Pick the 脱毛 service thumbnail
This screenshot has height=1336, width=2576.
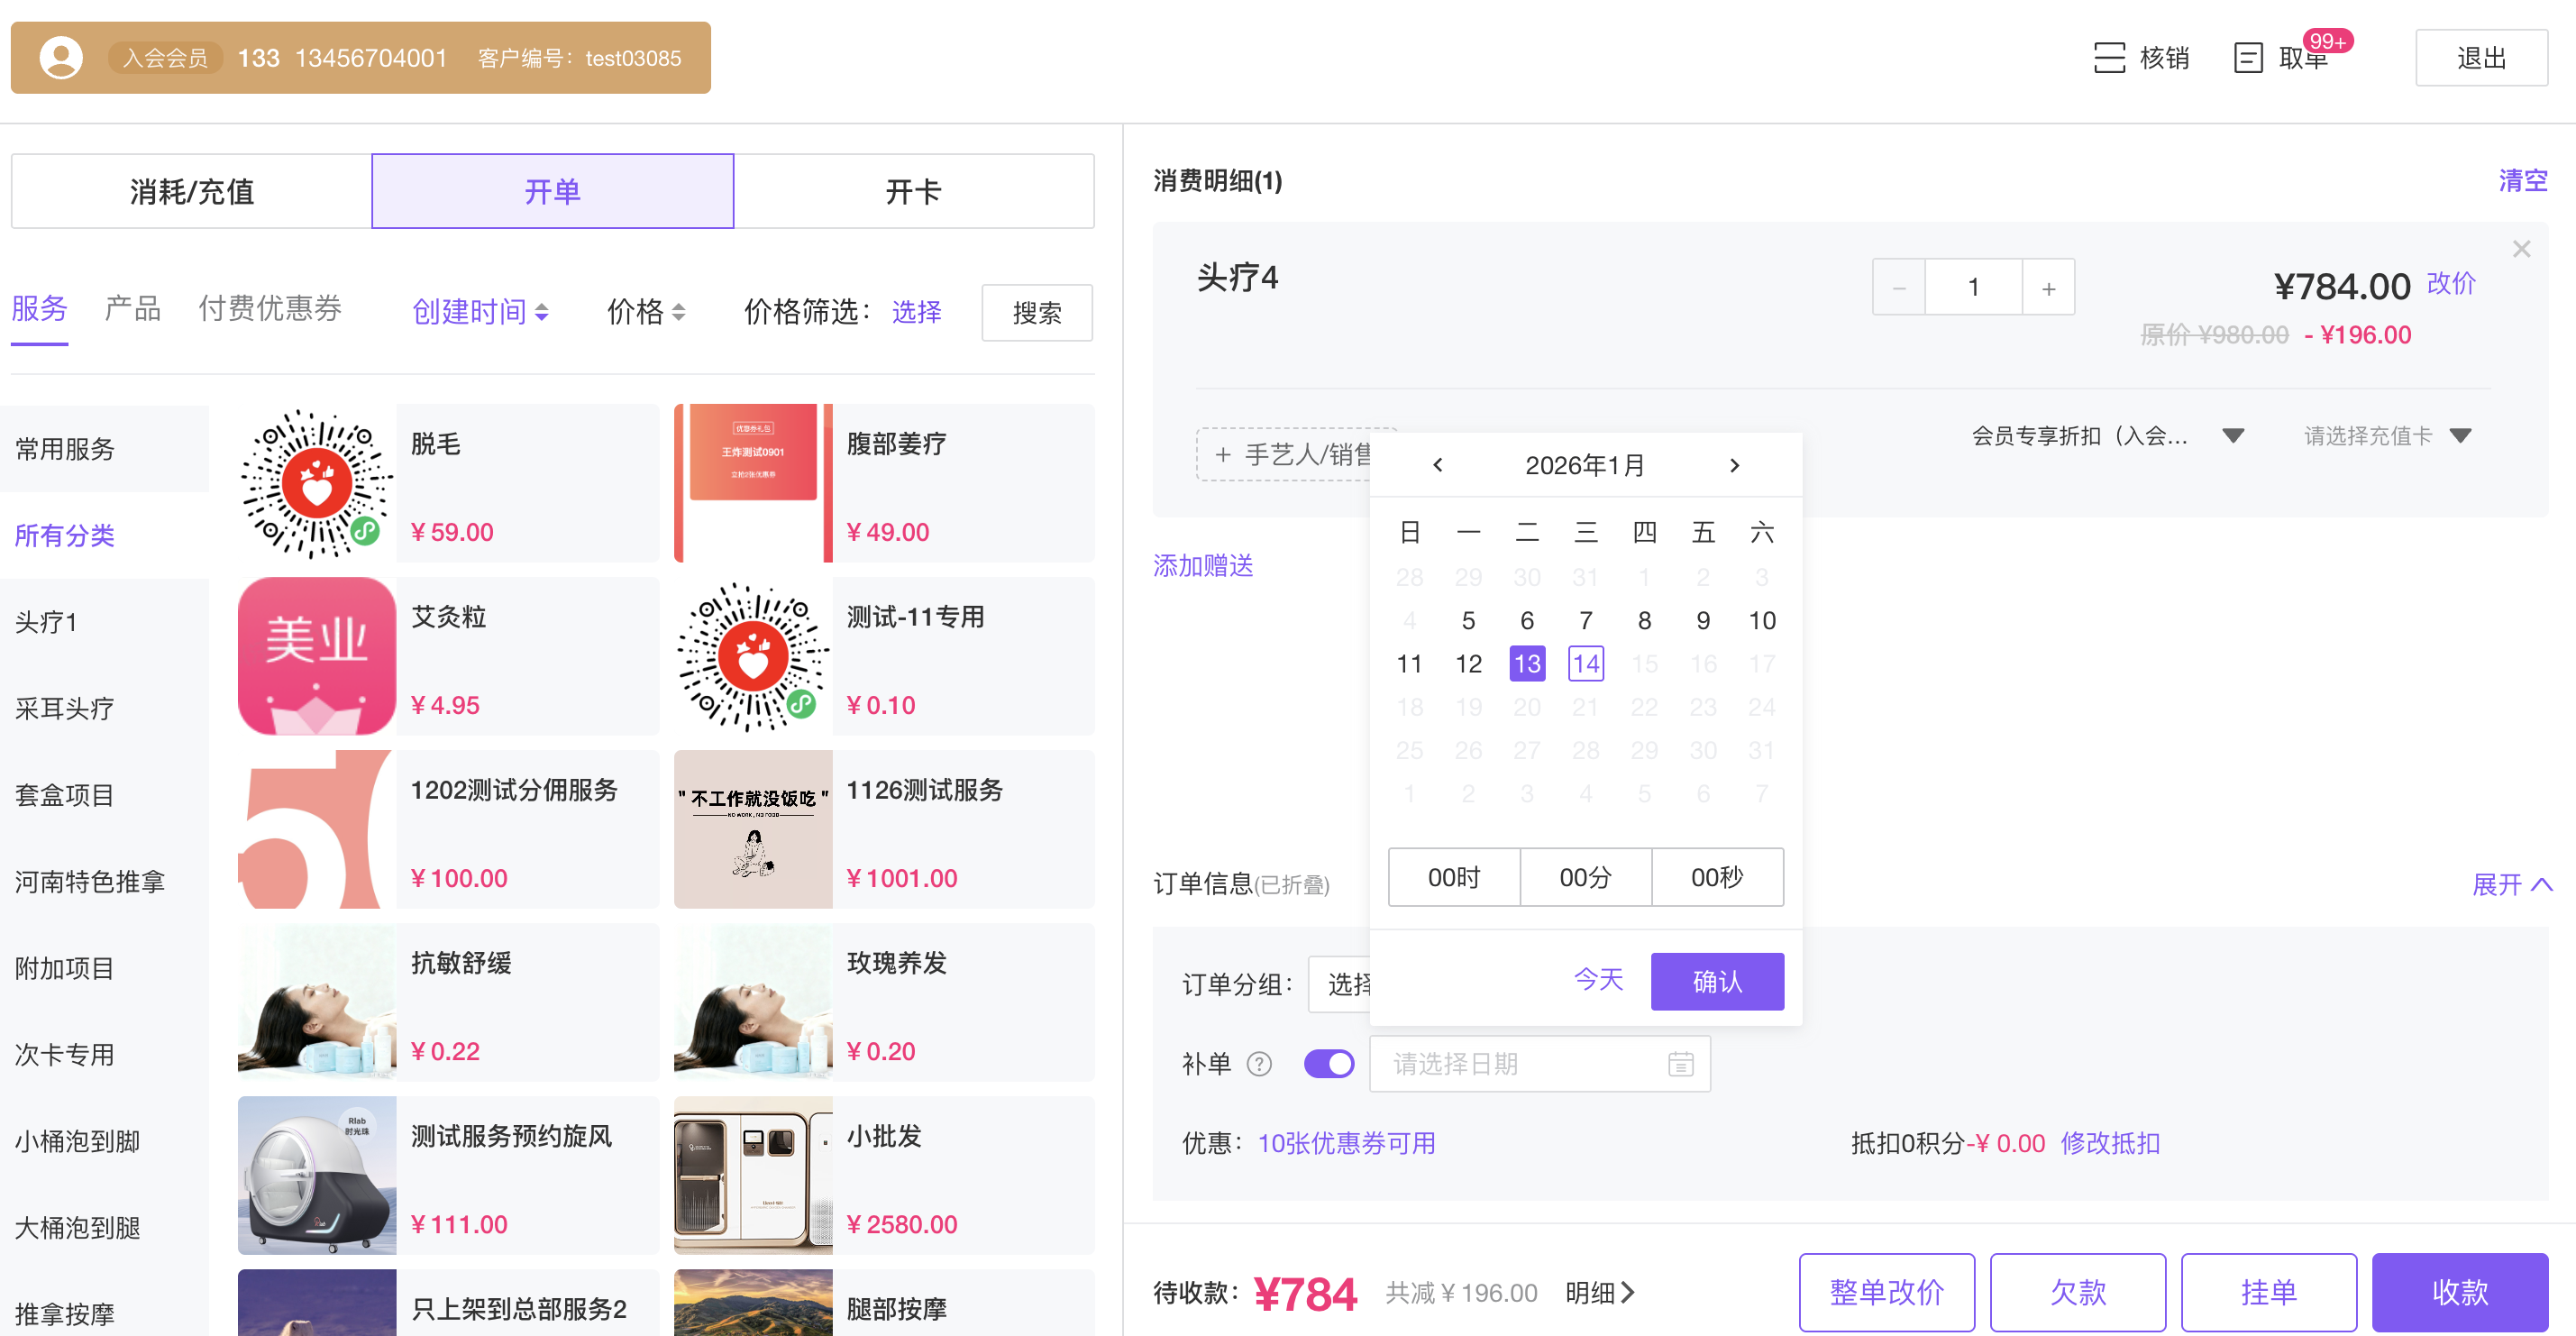316,483
